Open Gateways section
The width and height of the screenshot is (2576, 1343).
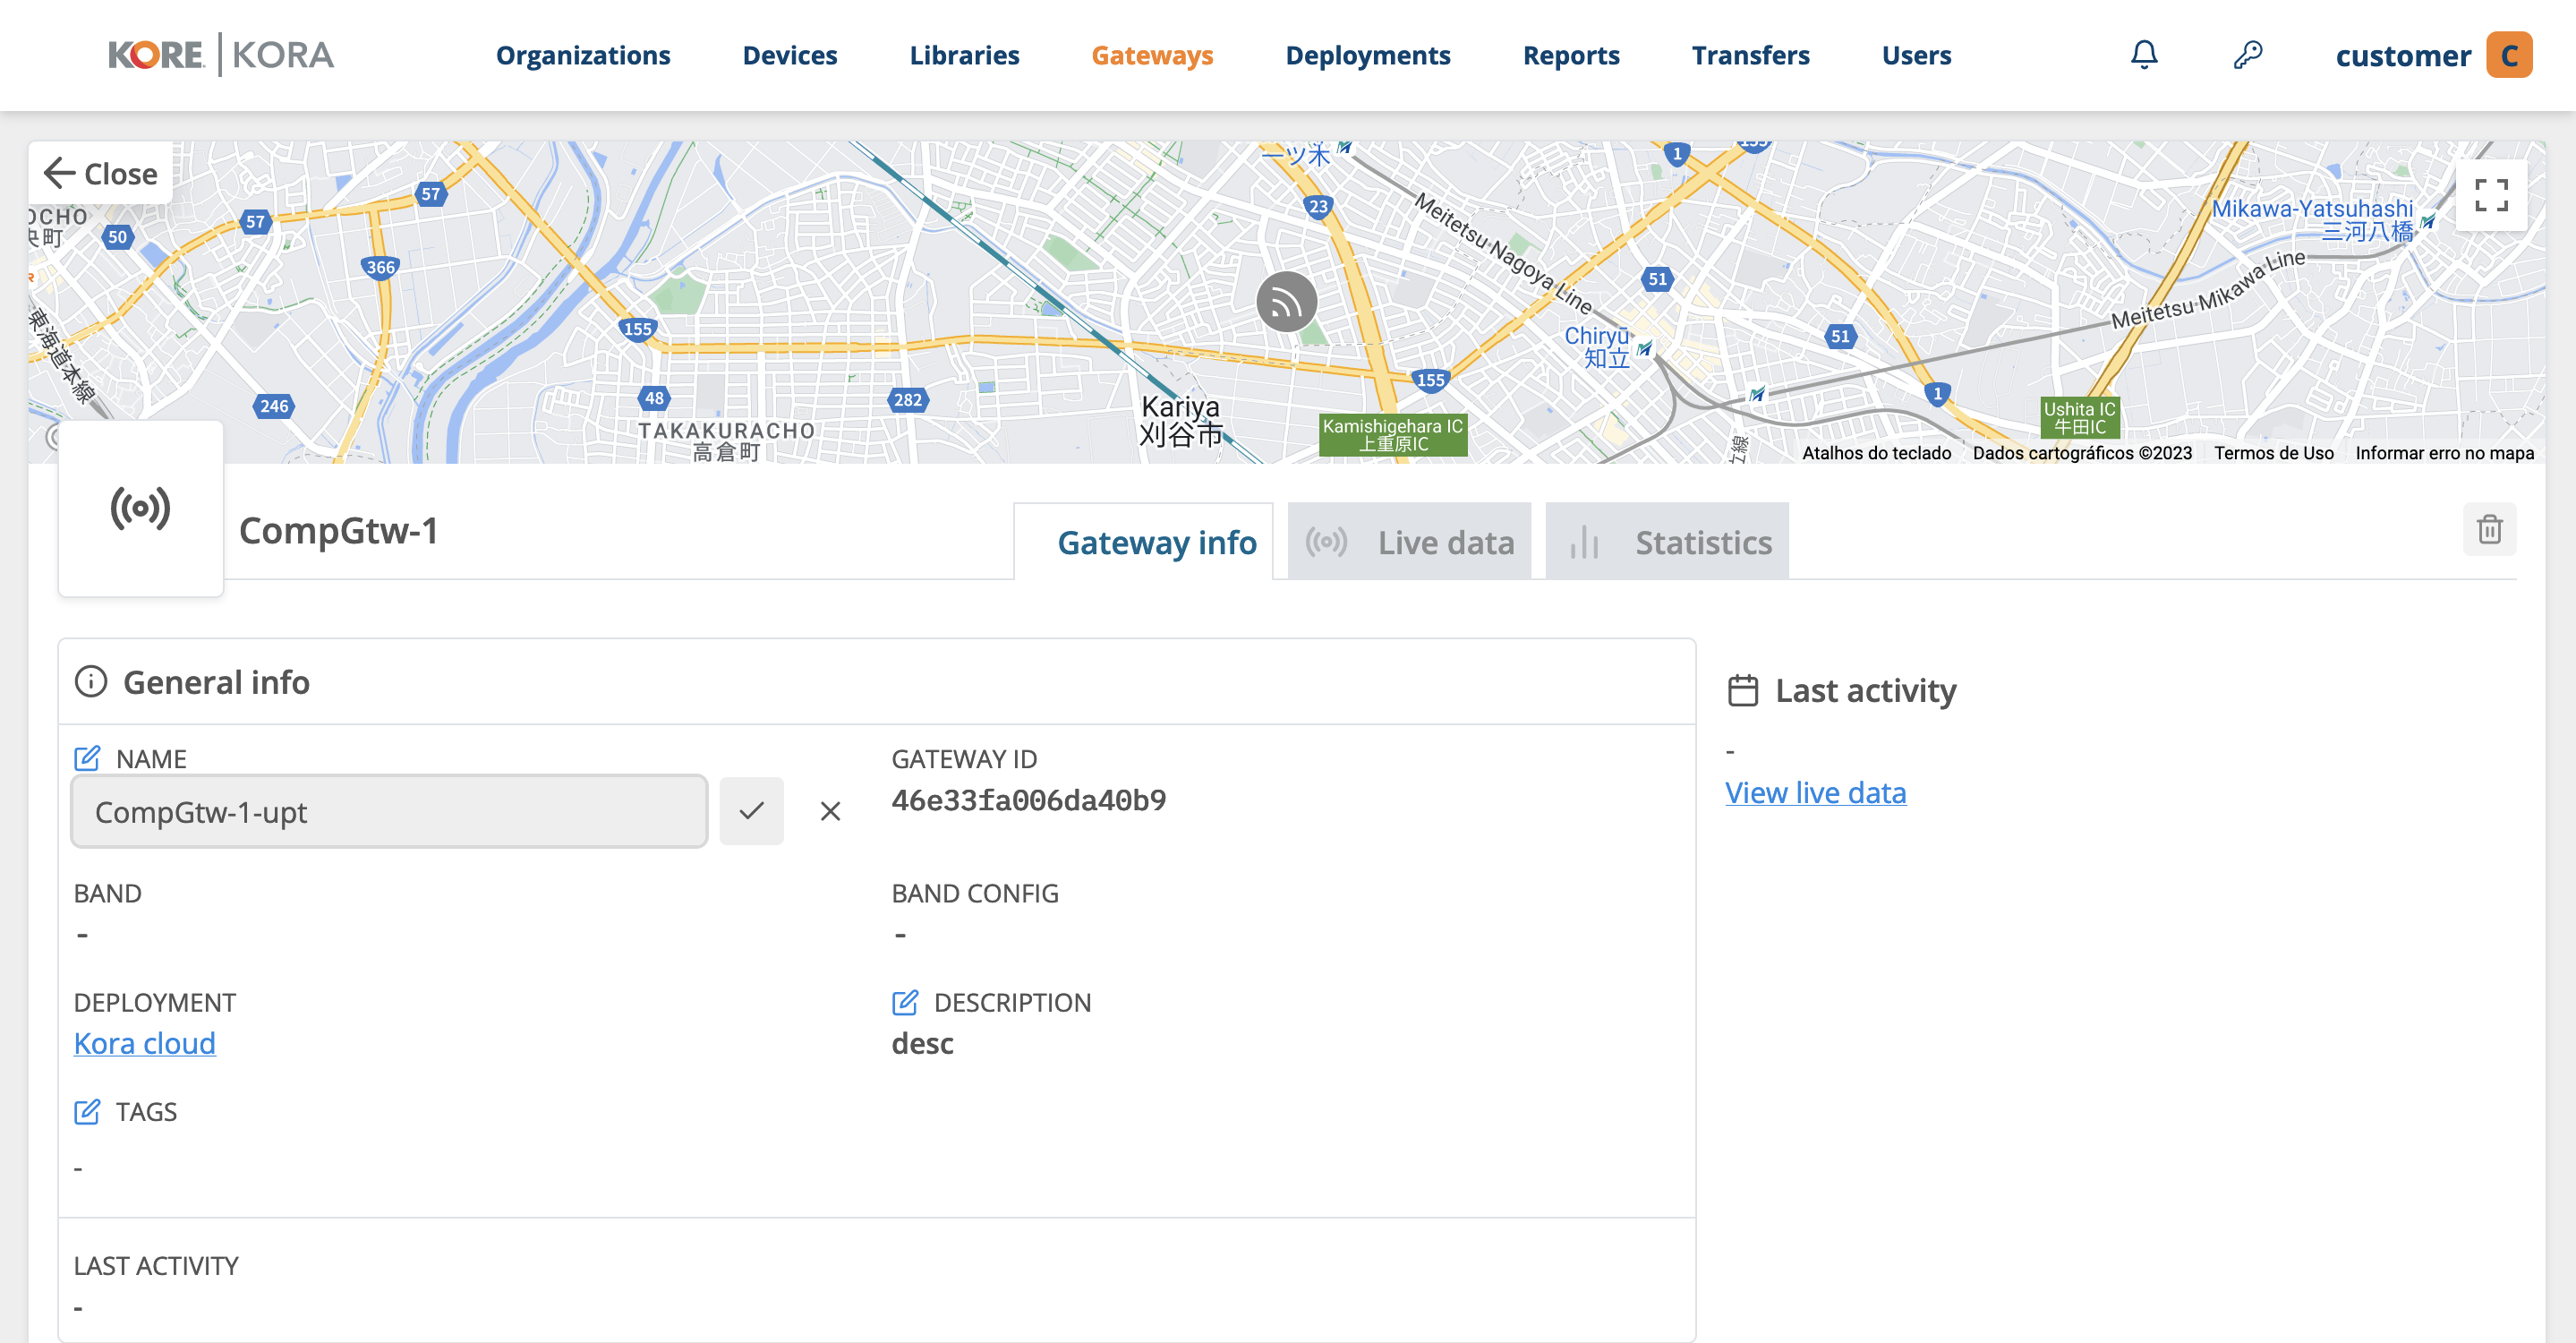(1152, 55)
